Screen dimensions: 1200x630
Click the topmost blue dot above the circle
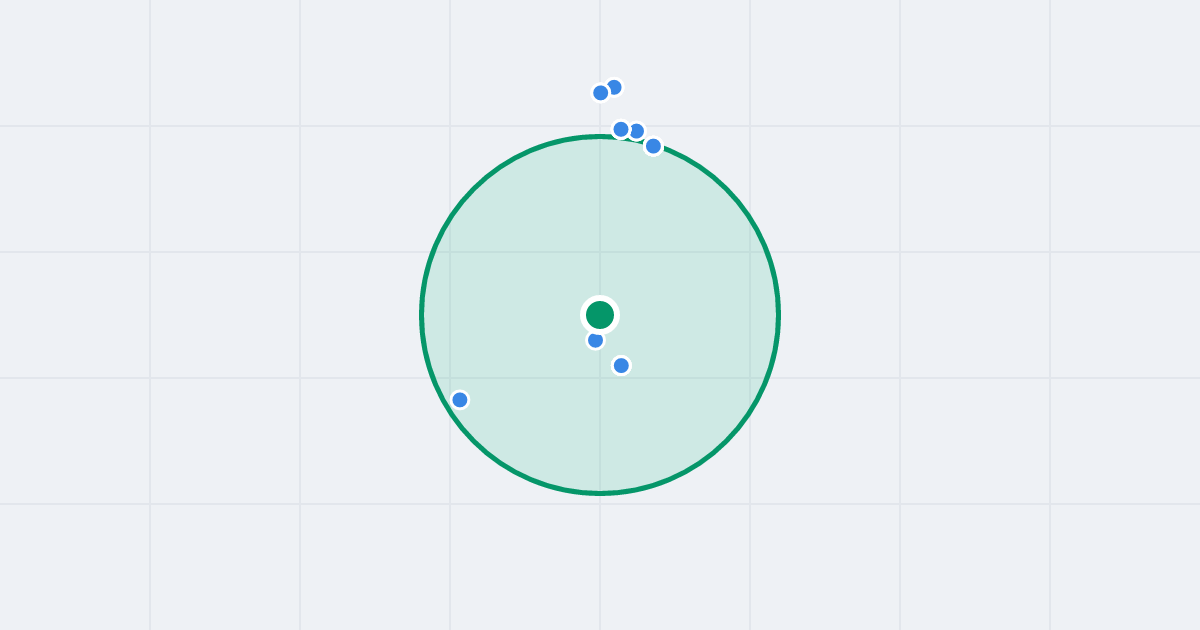click(614, 87)
